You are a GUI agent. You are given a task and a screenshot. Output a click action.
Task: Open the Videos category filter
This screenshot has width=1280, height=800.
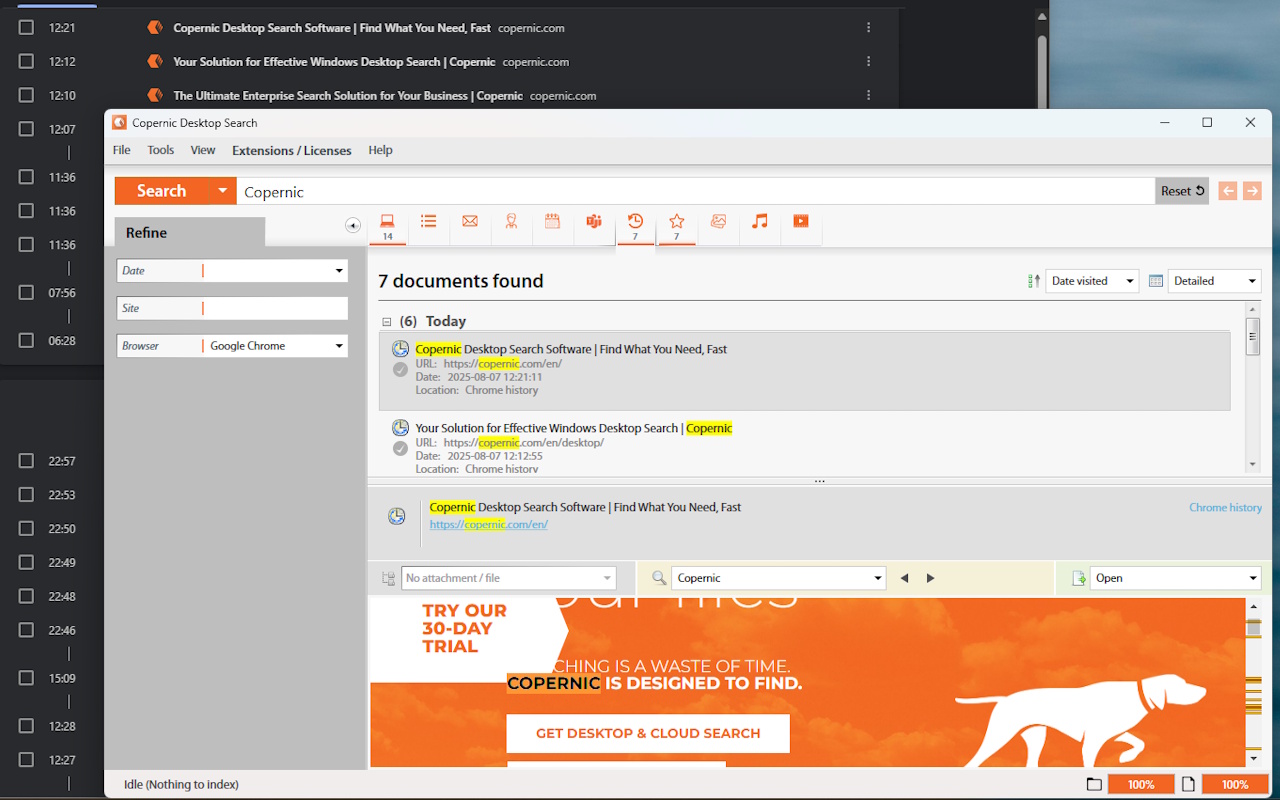tap(800, 222)
